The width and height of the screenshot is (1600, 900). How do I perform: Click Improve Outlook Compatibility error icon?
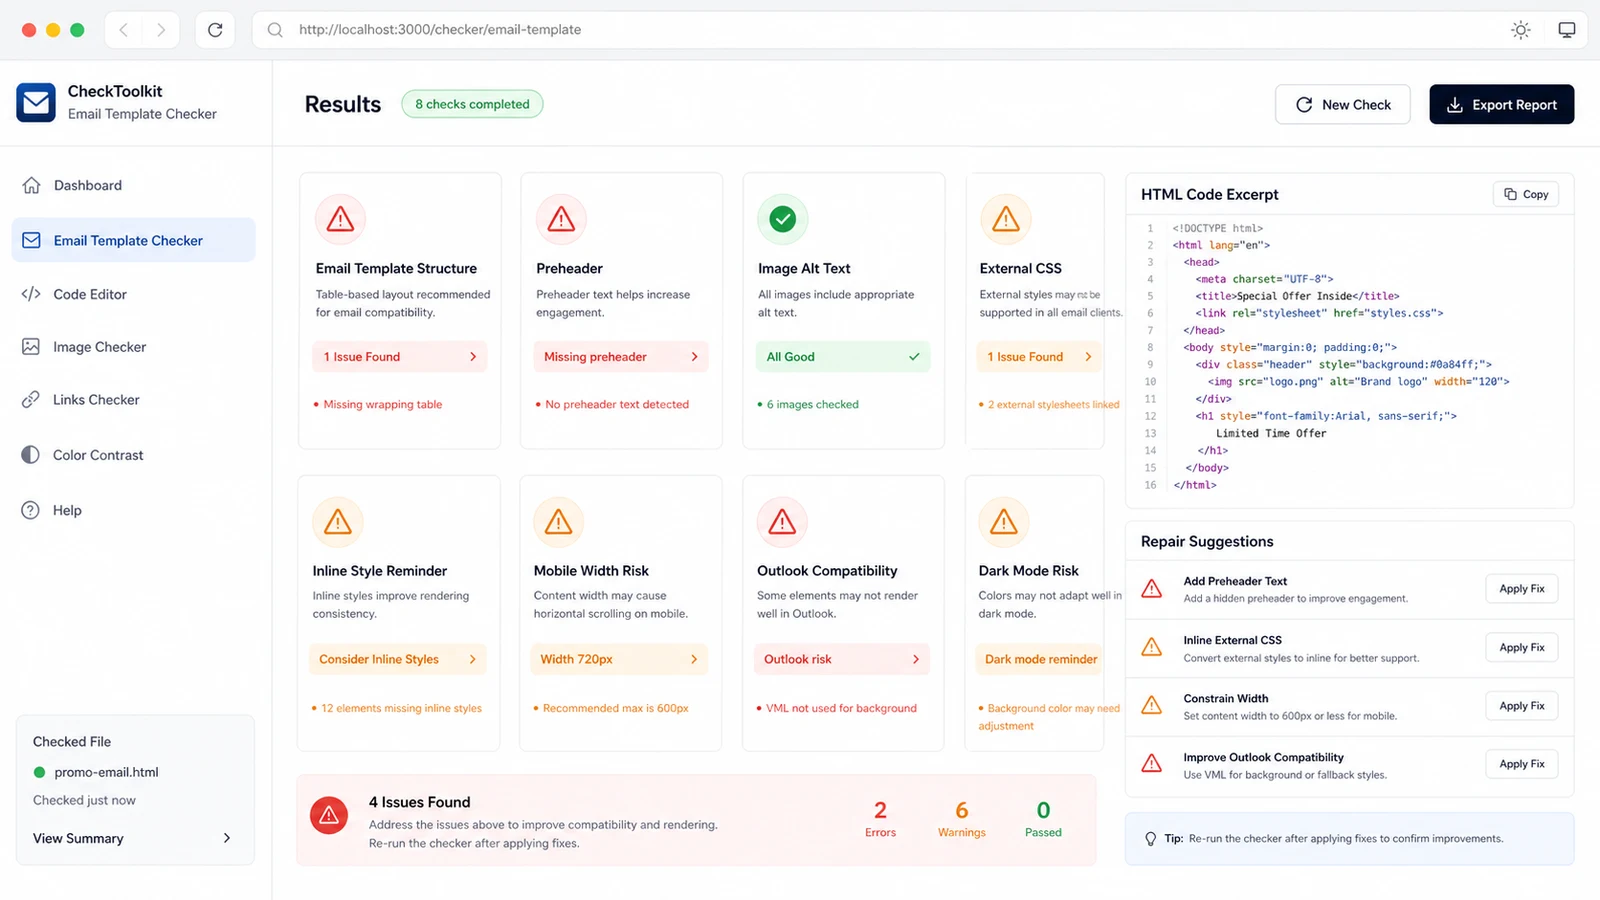[x=1152, y=764]
